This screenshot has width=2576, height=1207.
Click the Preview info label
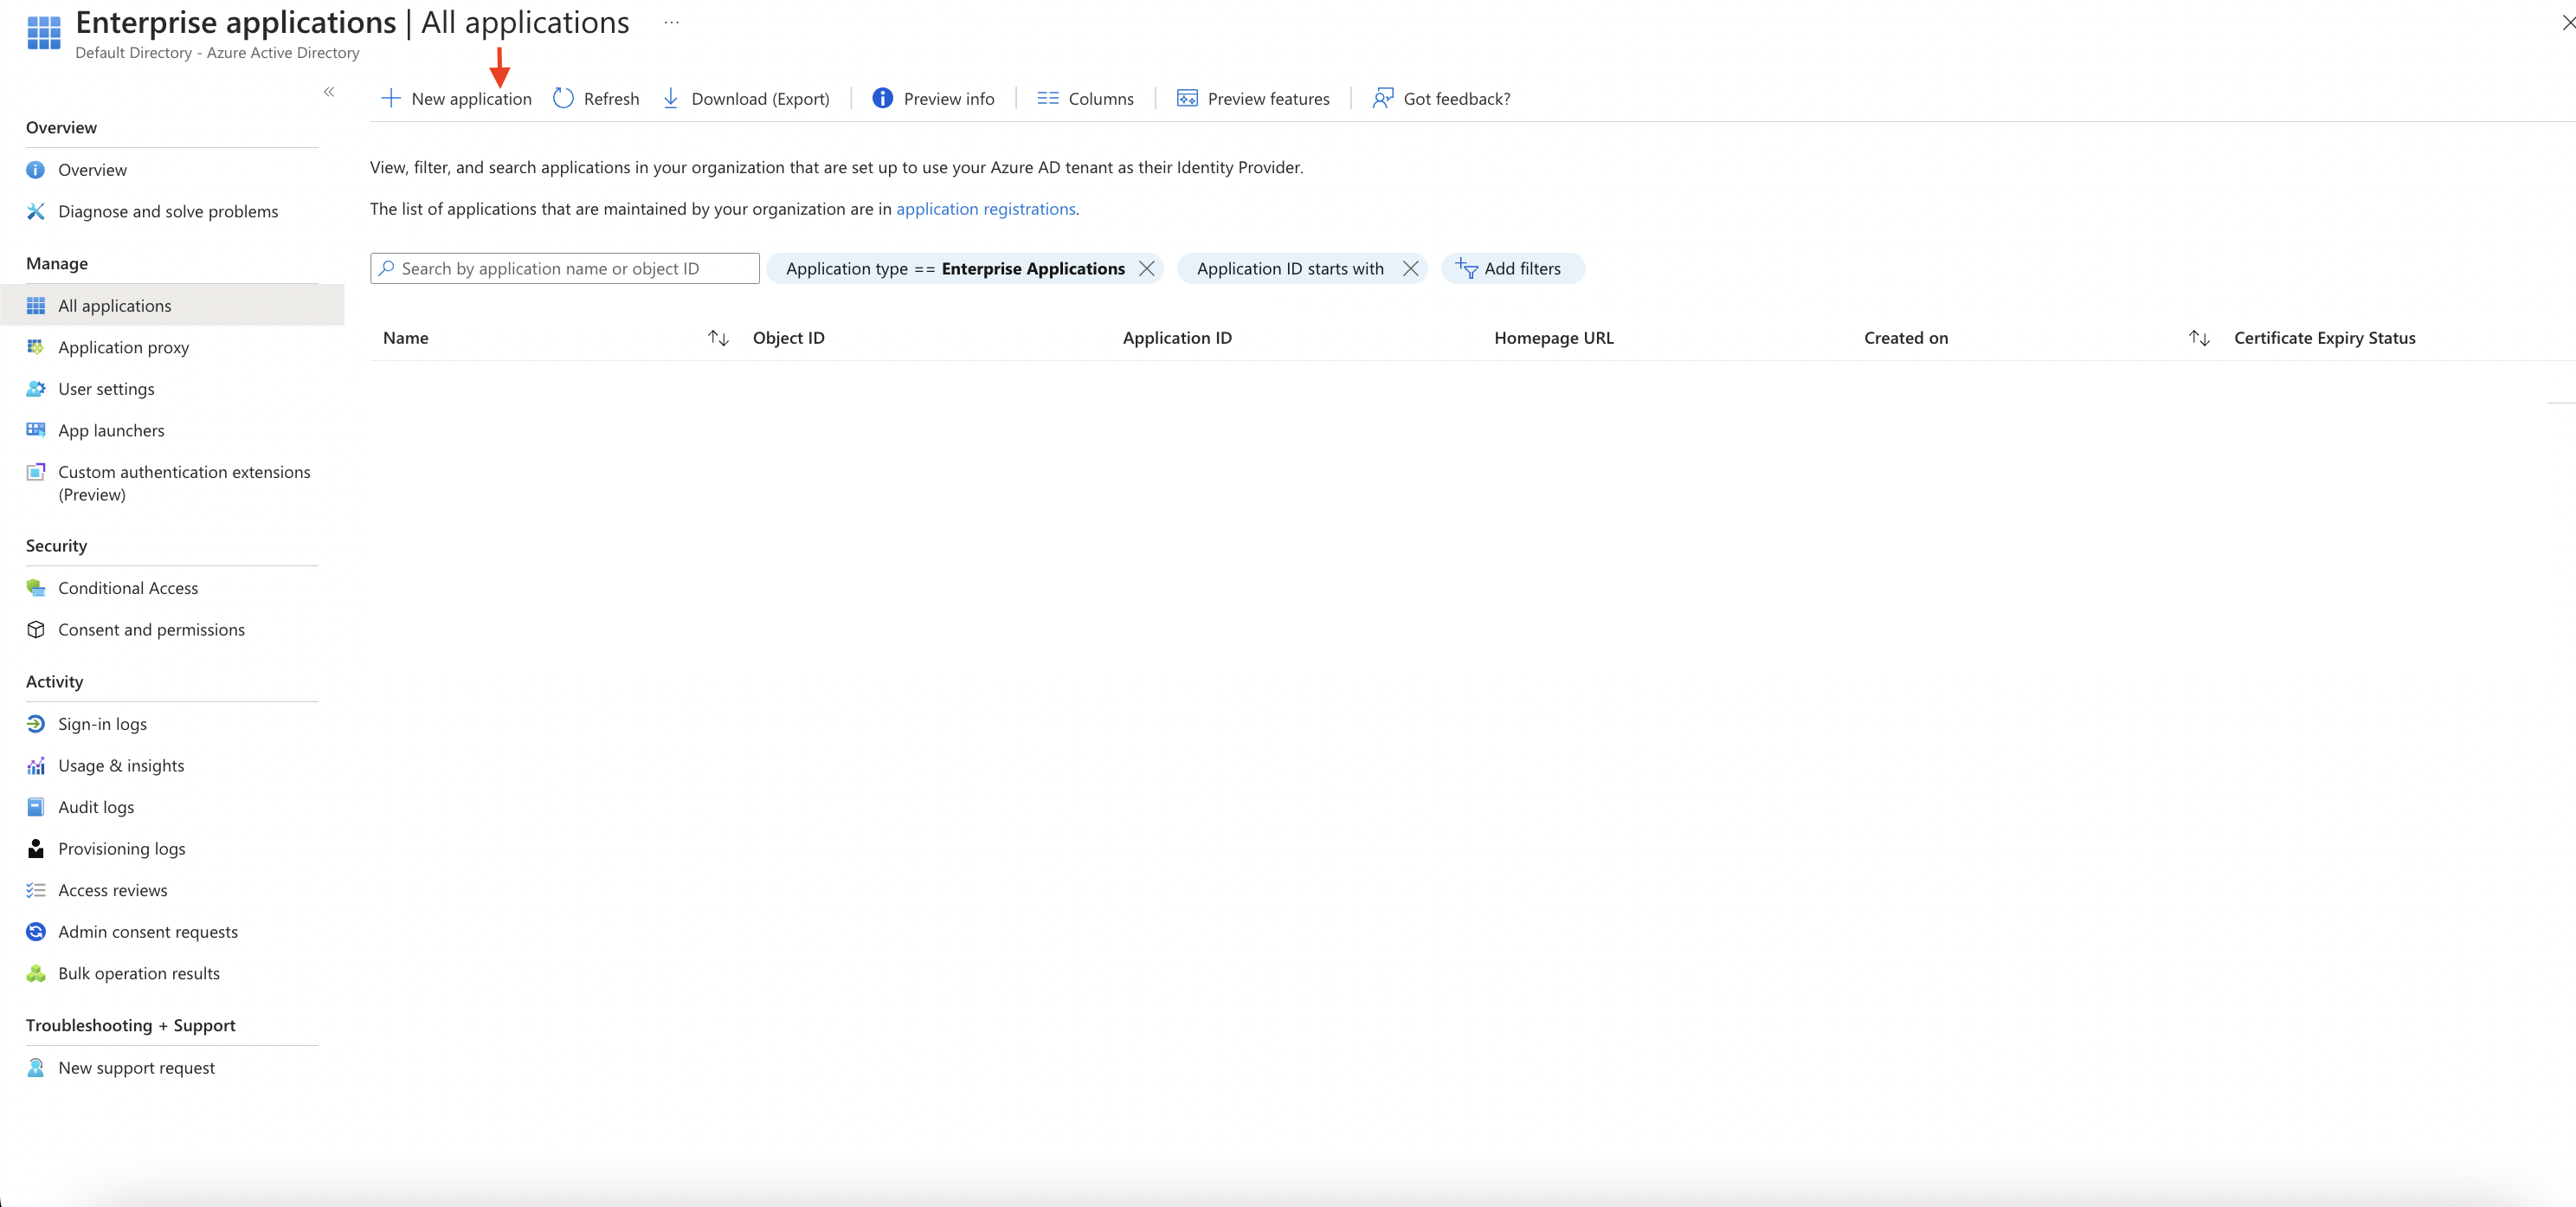949,99
